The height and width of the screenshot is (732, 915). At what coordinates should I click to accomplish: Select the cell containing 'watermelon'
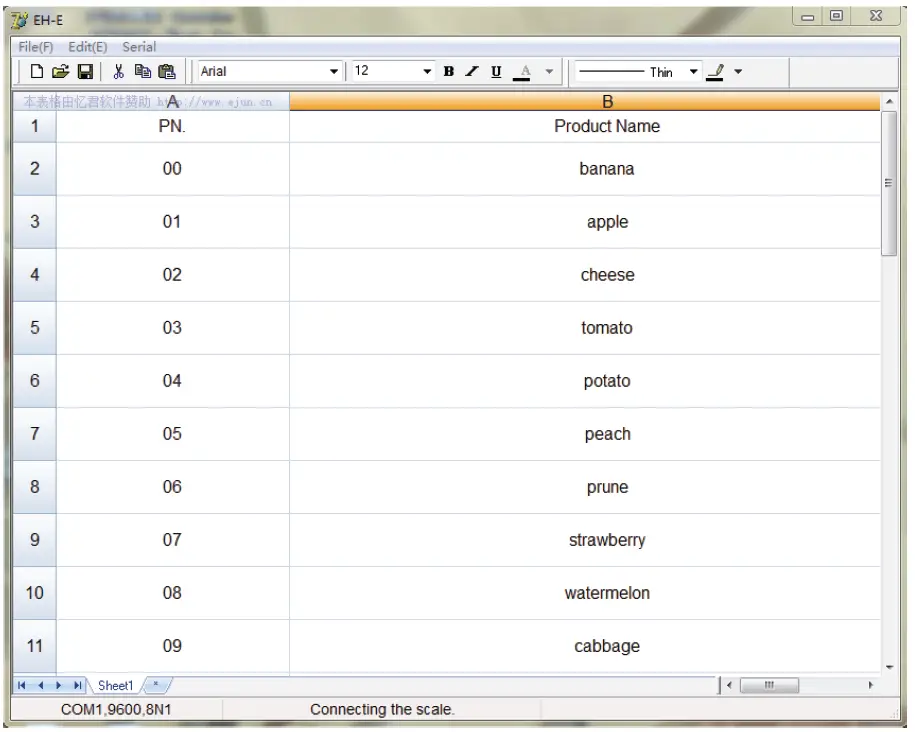click(x=585, y=593)
